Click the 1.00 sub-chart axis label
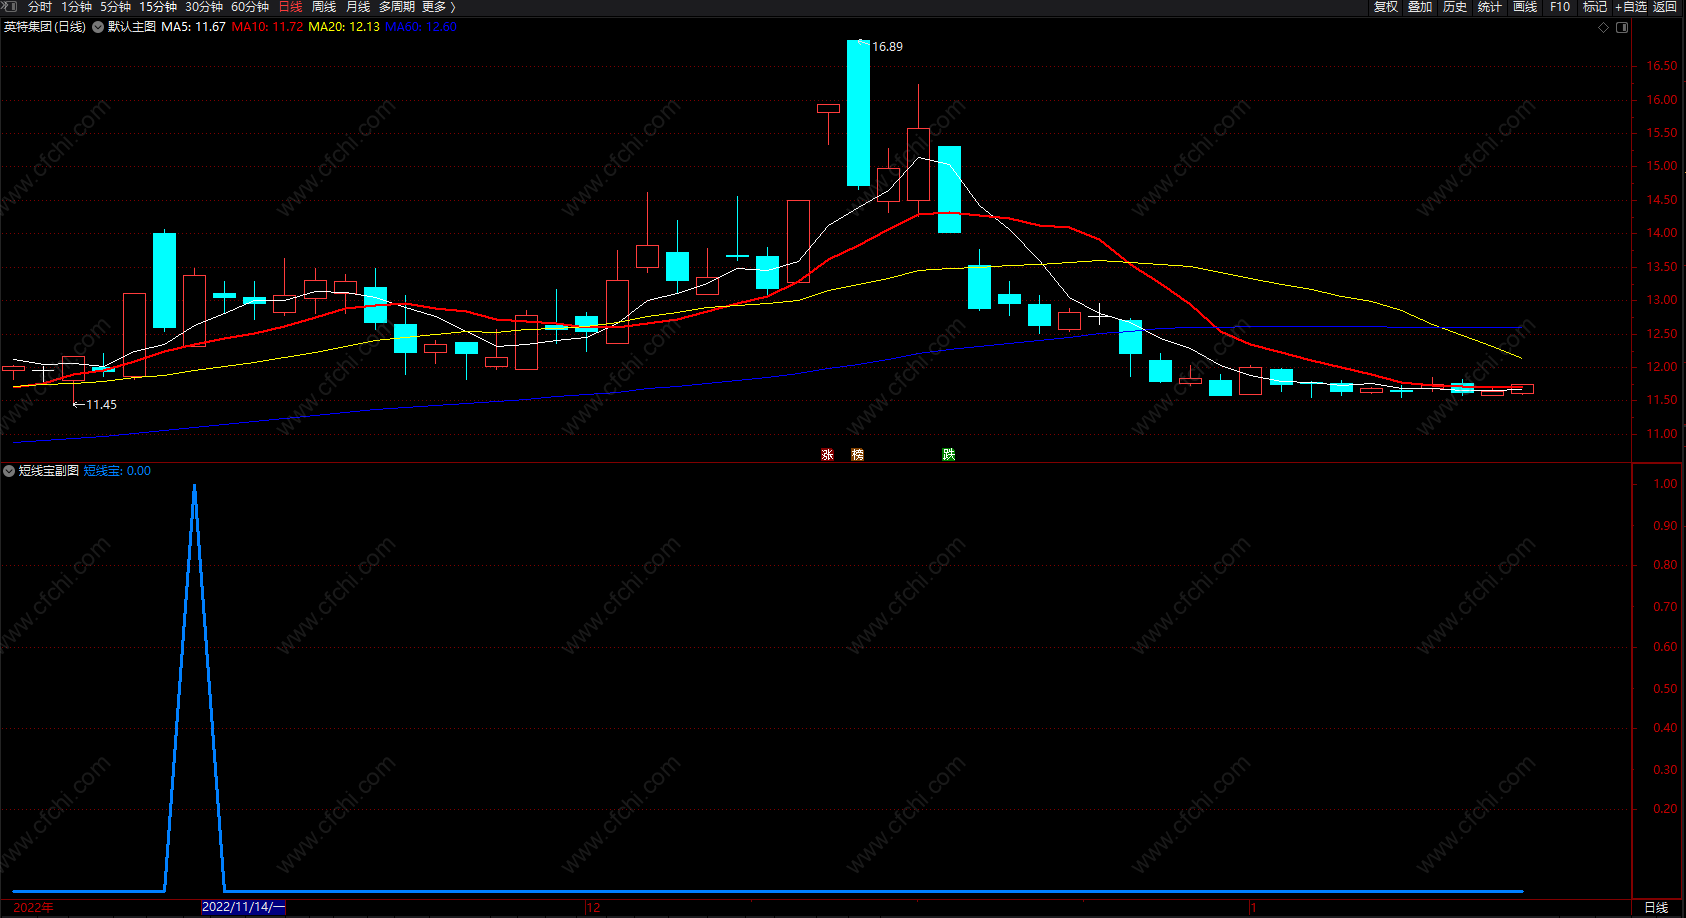This screenshot has height=918, width=1686. (x=1665, y=484)
